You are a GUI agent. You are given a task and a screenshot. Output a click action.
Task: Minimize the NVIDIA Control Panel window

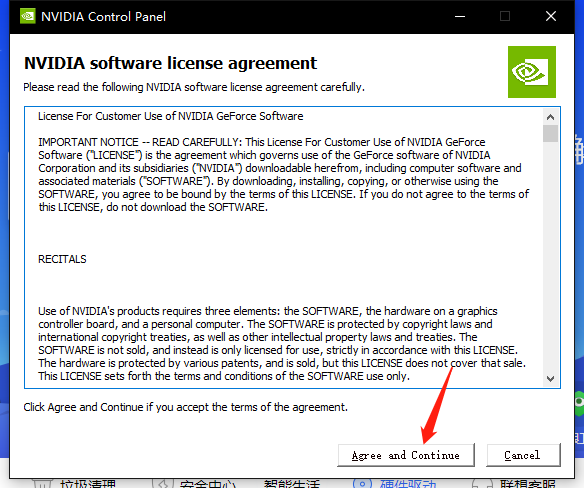(460, 16)
